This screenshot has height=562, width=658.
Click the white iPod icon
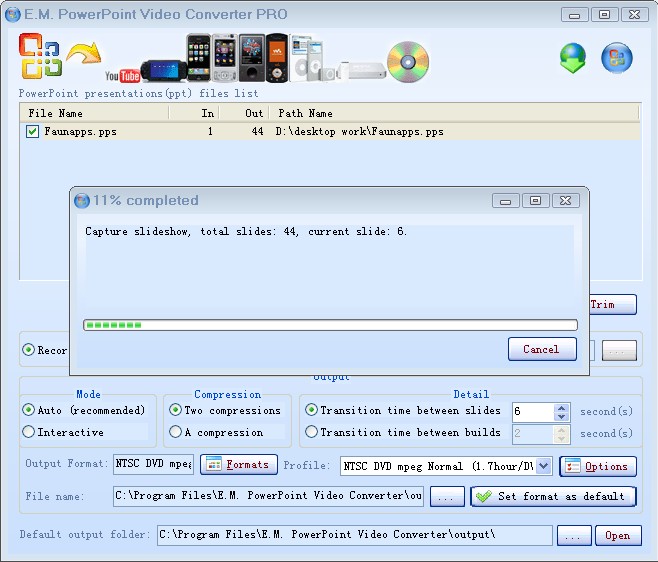point(306,58)
